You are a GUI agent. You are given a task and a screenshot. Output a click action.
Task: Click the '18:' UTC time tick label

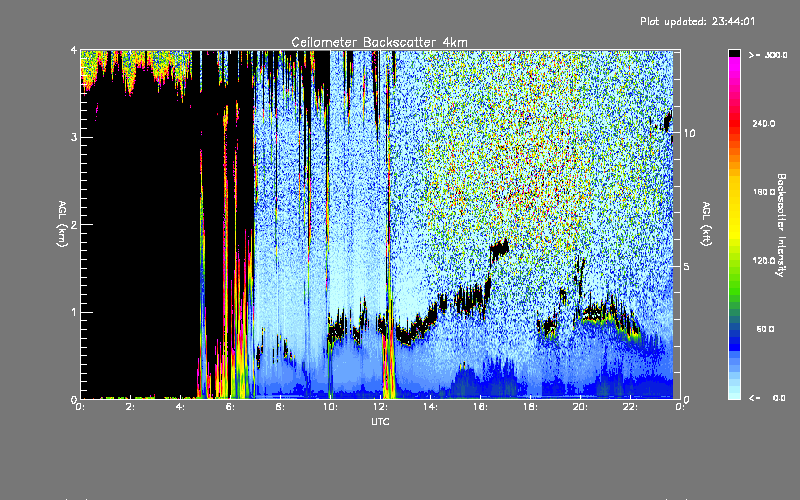coord(530,407)
